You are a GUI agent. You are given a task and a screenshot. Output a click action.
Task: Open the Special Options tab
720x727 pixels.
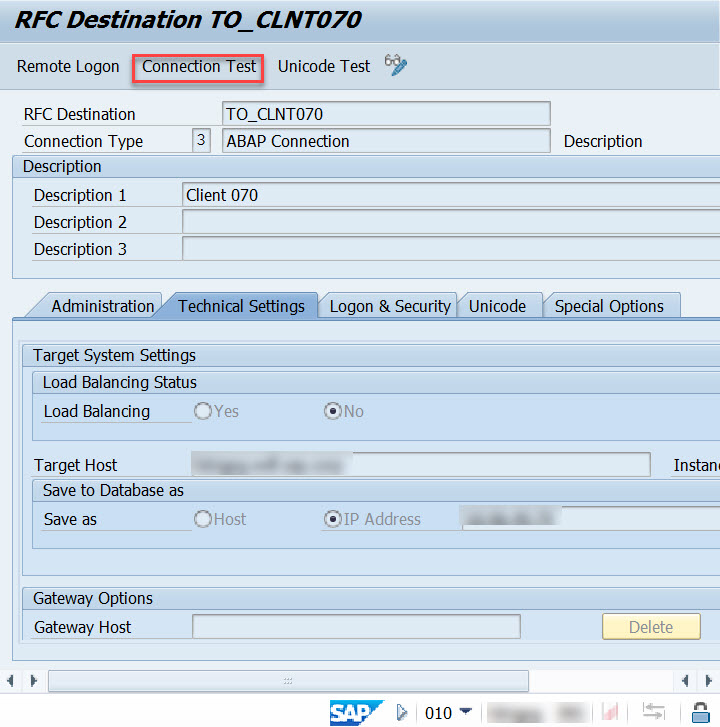tap(609, 306)
